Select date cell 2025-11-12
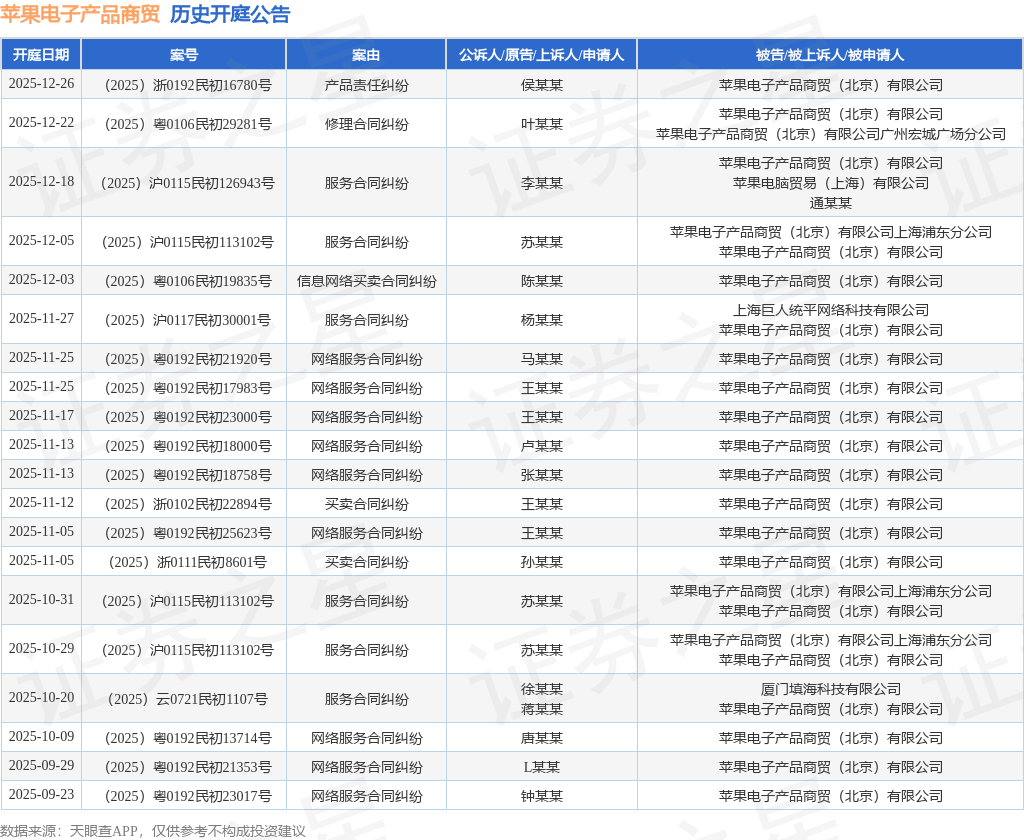The width and height of the screenshot is (1024, 840). point(41,502)
